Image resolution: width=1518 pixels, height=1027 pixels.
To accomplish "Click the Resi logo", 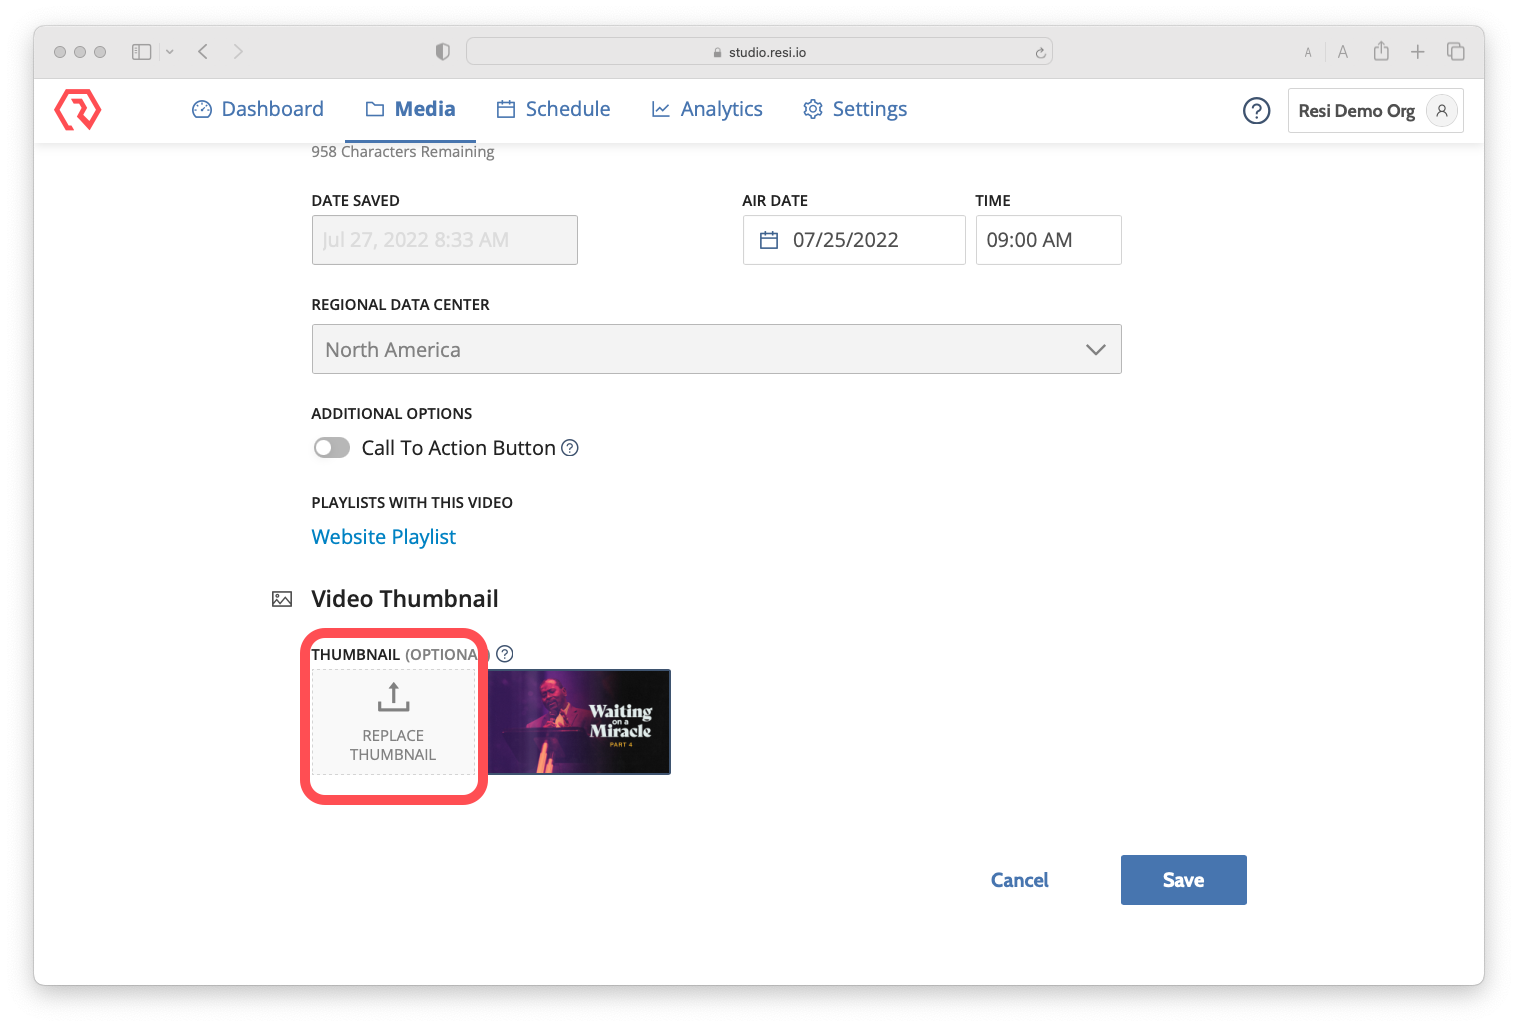I will (77, 110).
